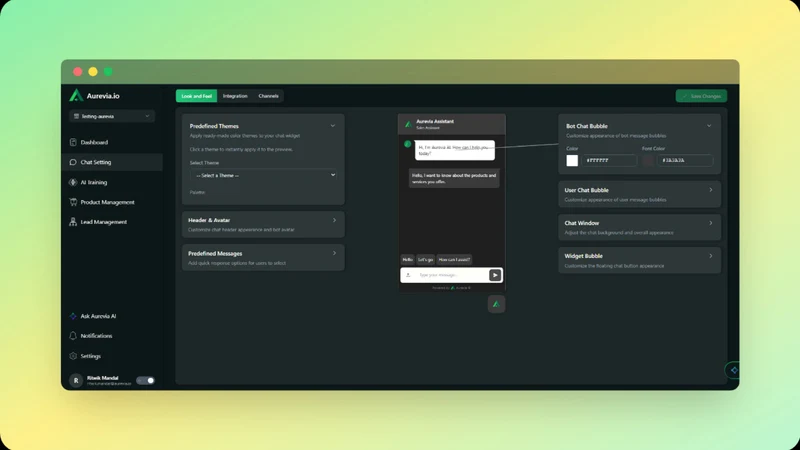Screen dimensions: 800x450
Task: Click the Type your message input field
Action: tap(452, 275)
